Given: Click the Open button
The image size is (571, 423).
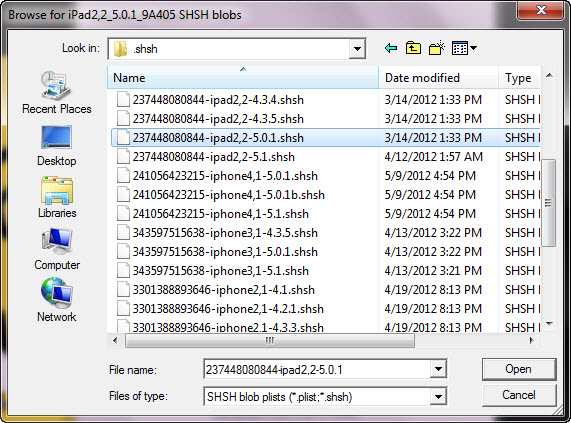Looking at the screenshot, I should tap(519, 369).
